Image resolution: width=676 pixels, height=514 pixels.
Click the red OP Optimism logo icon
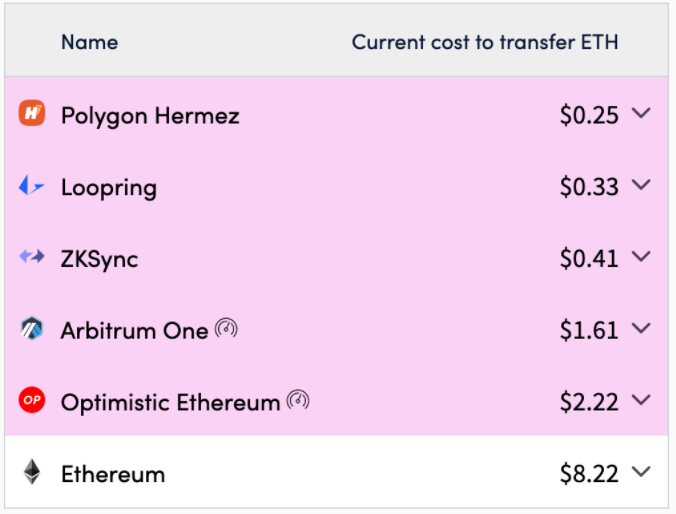point(31,400)
